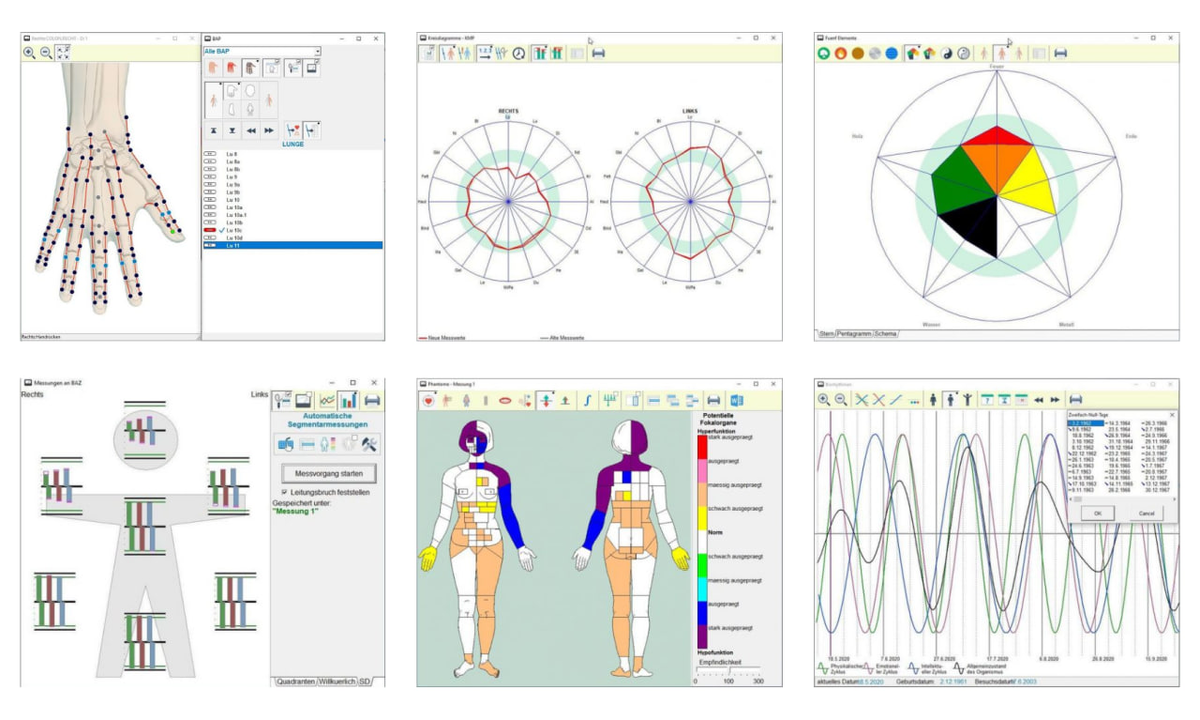Zoom out on the hand image
1200x720 pixels.
46,53
